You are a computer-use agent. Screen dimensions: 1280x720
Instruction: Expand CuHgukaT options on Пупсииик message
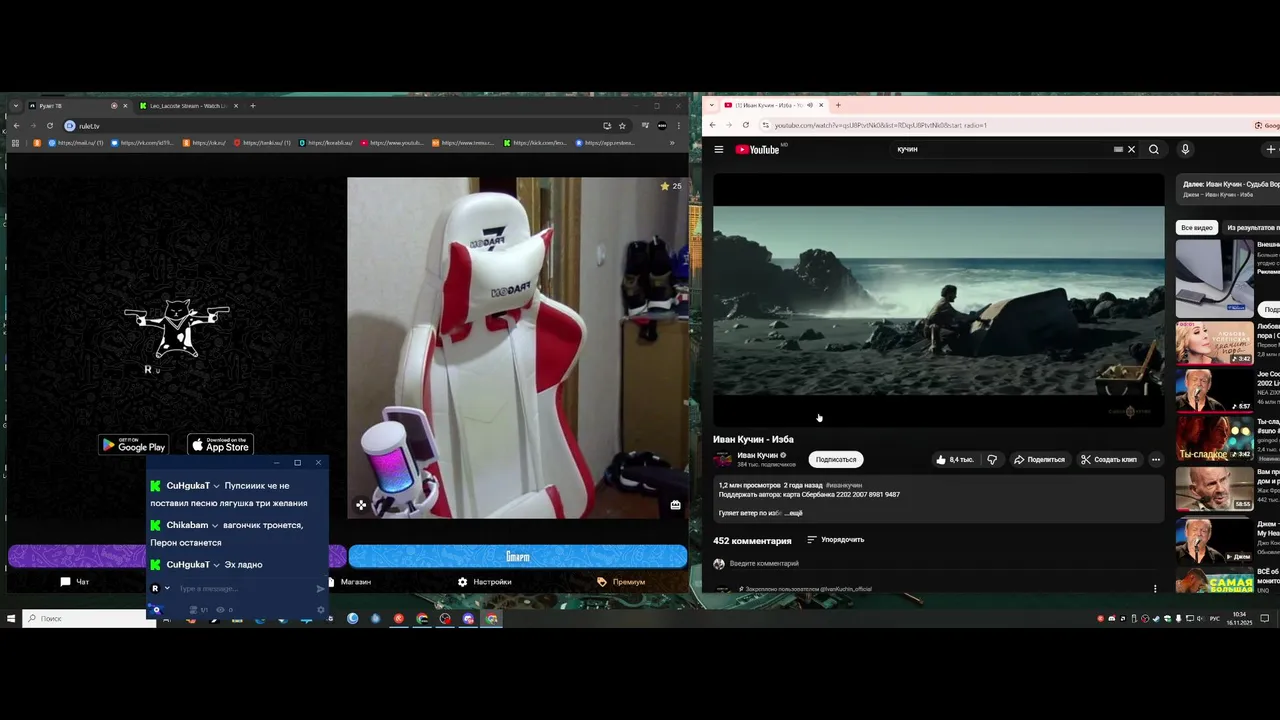point(217,486)
